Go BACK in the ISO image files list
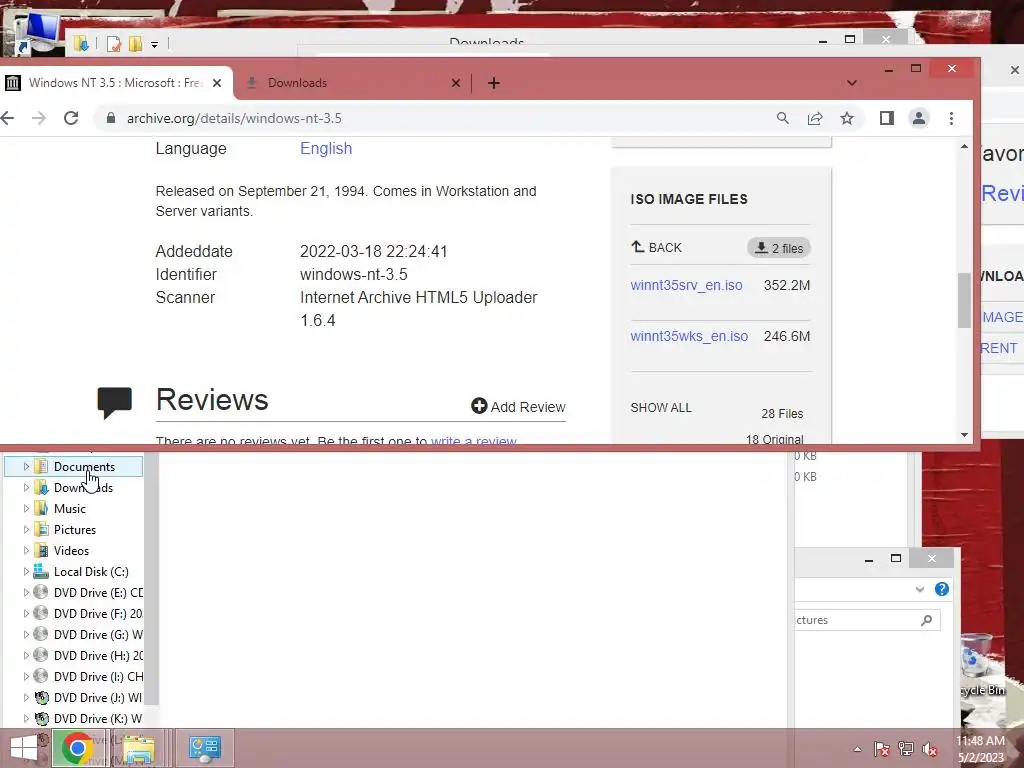1024x768 pixels. [656, 248]
